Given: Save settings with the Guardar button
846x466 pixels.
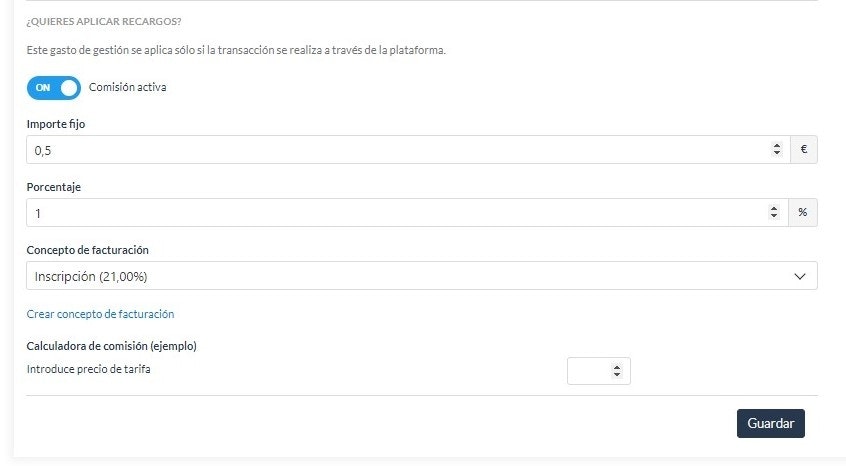Looking at the screenshot, I should 770,423.
